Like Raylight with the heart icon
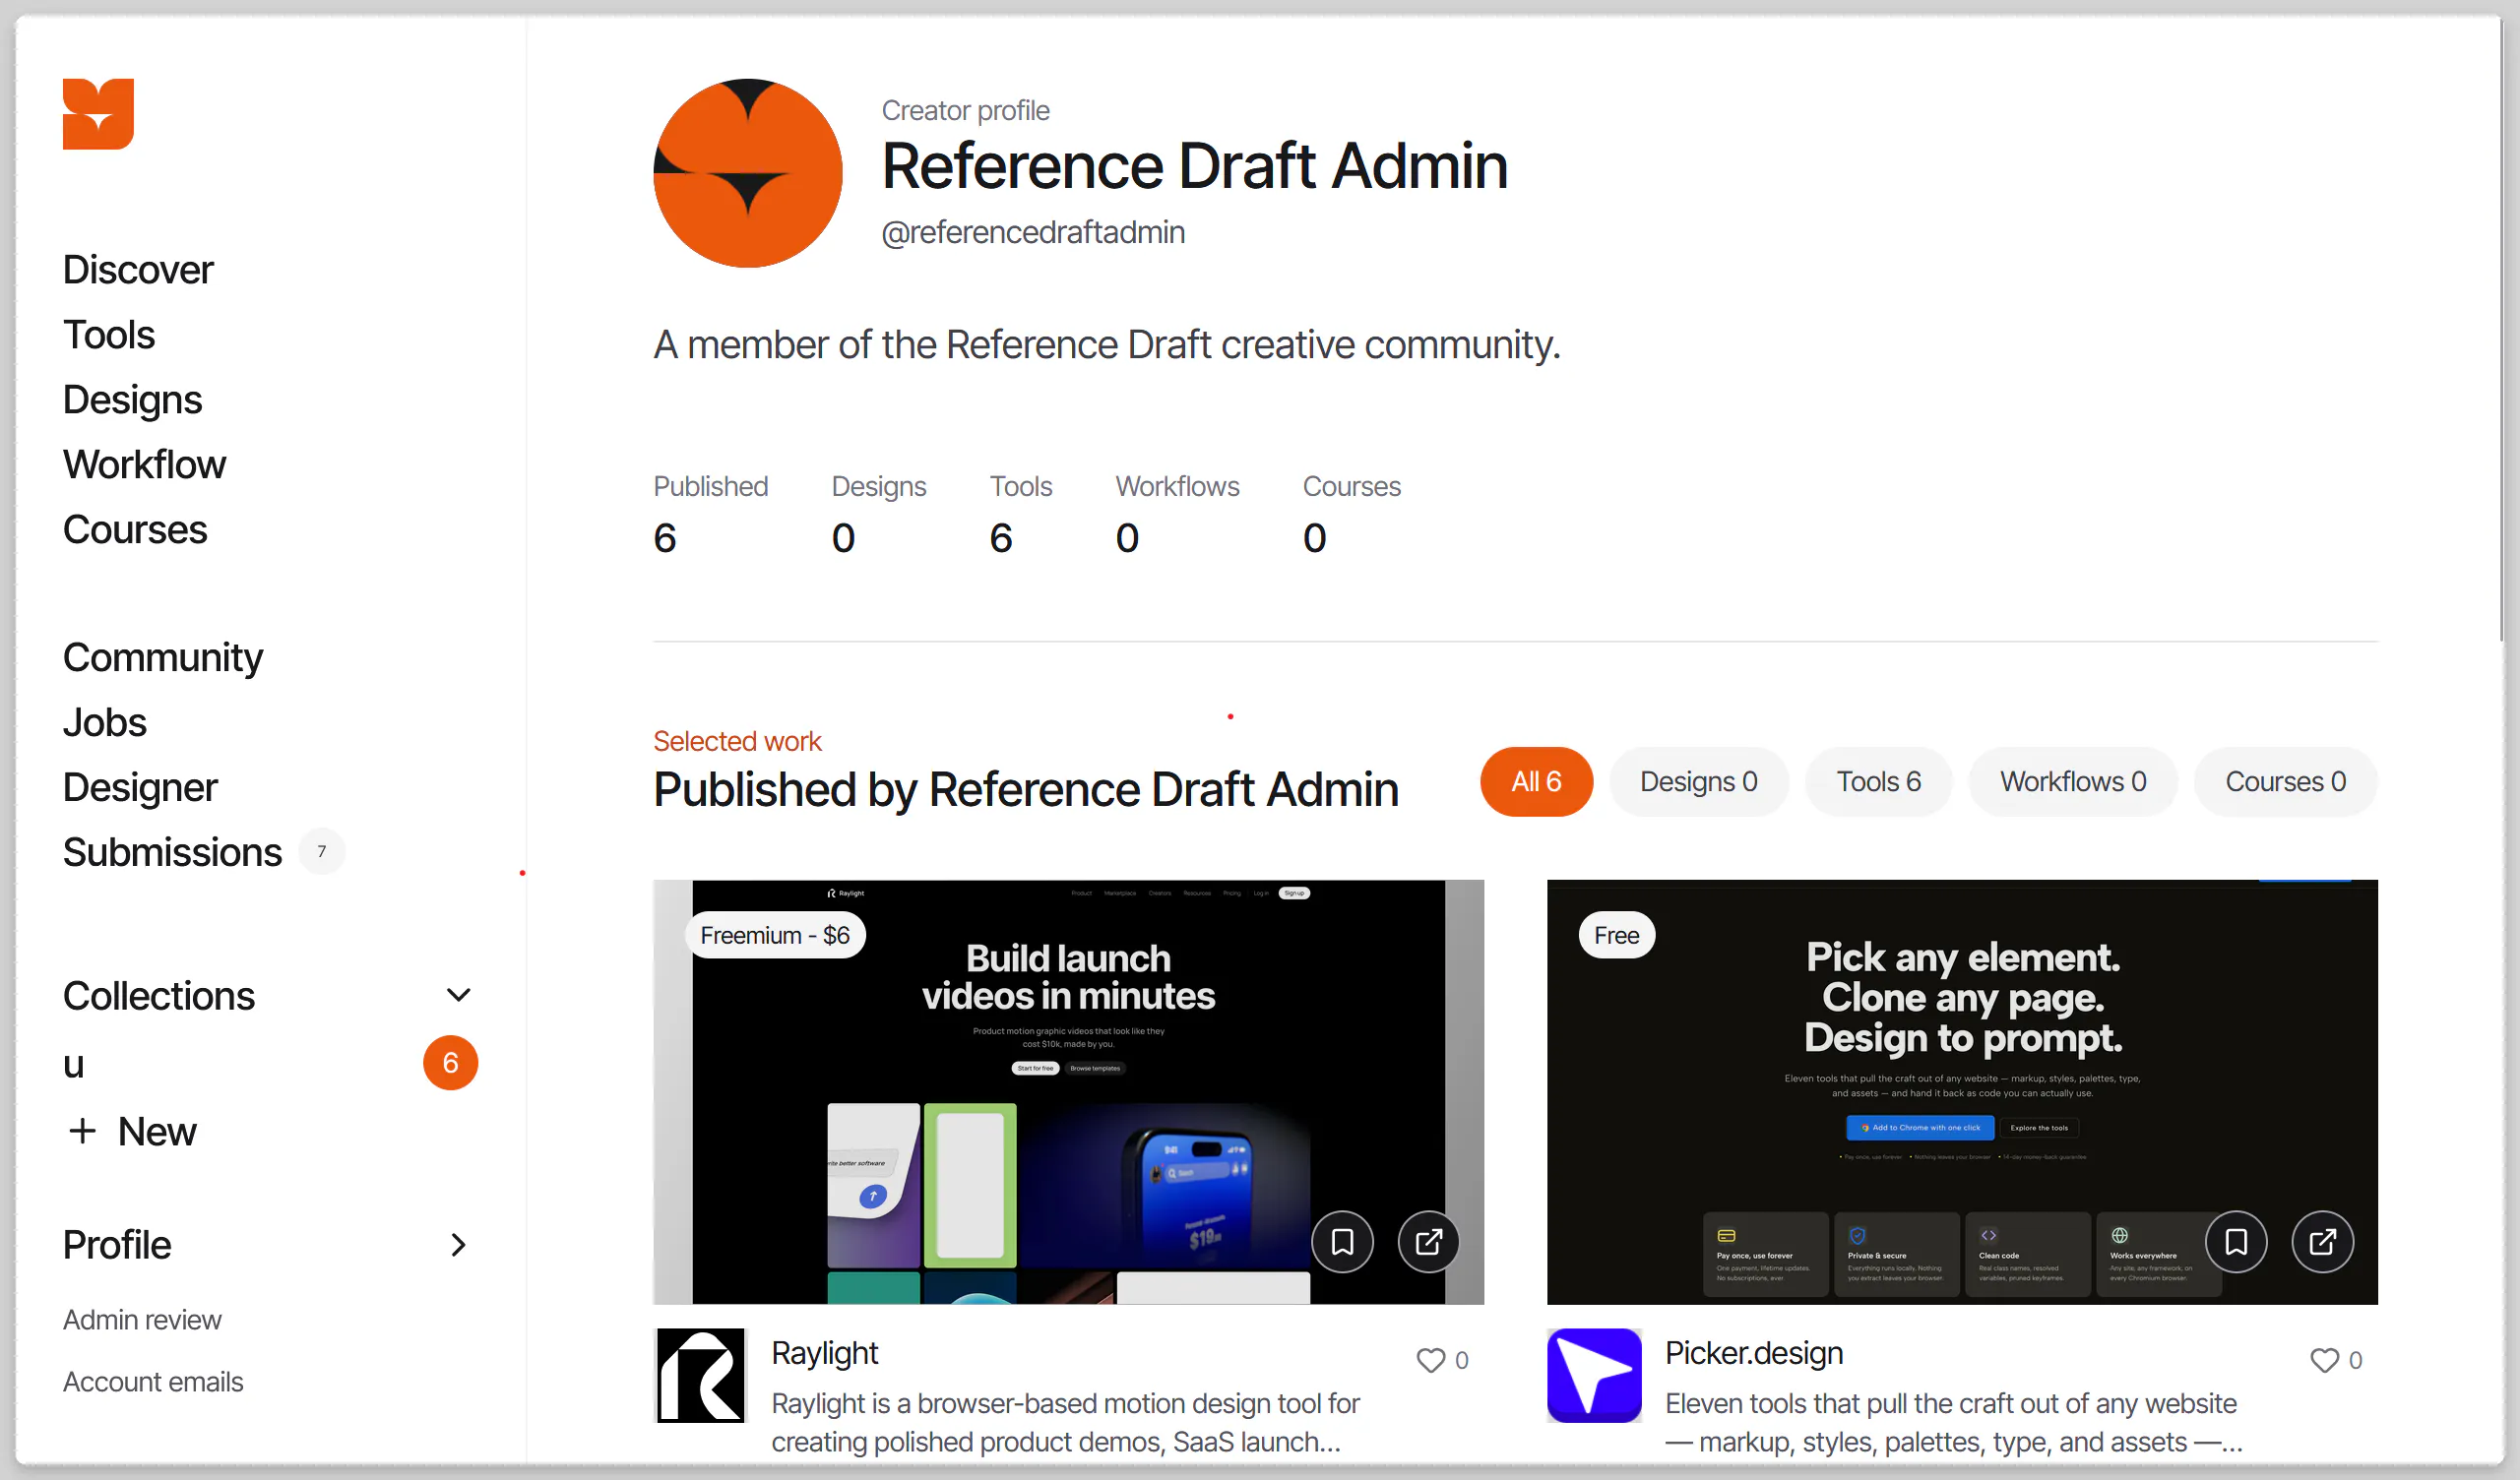 (x=1431, y=1360)
